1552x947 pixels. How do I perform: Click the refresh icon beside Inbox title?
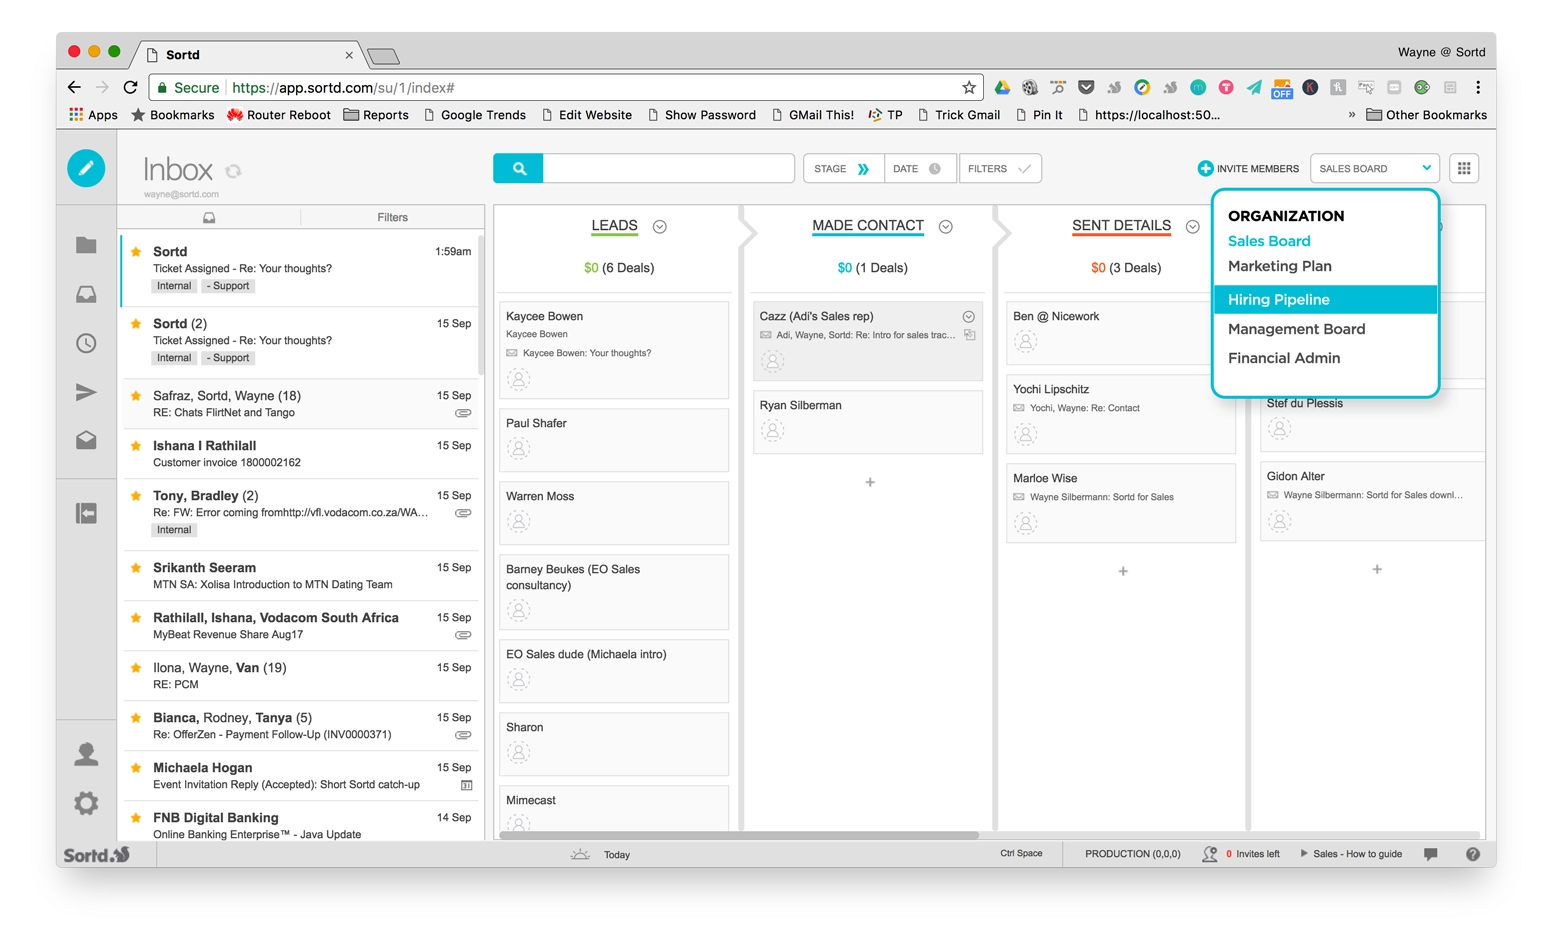click(x=234, y=171)
